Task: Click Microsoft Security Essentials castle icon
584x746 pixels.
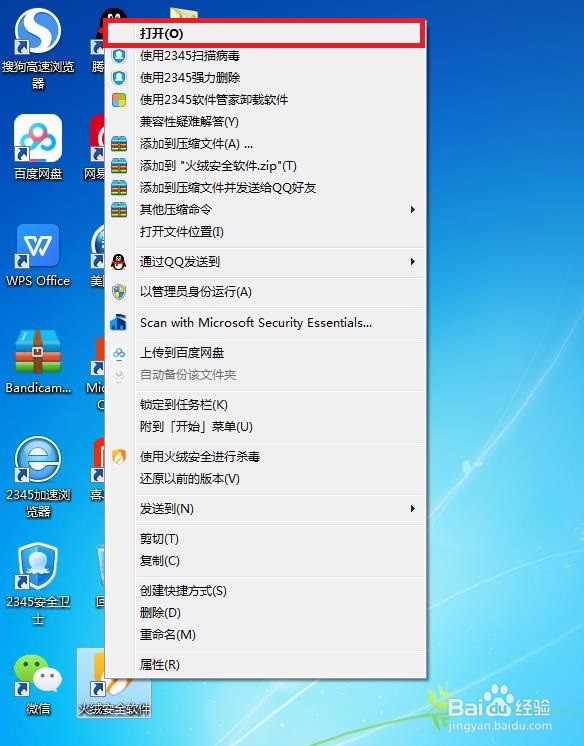Action: click(x=119, y=323)
